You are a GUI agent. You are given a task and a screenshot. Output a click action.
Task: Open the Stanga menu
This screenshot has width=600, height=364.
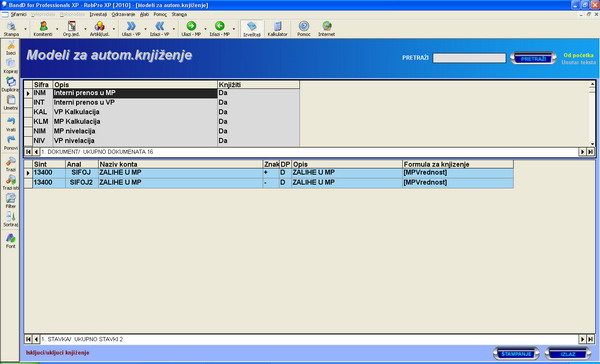[179, 14]
